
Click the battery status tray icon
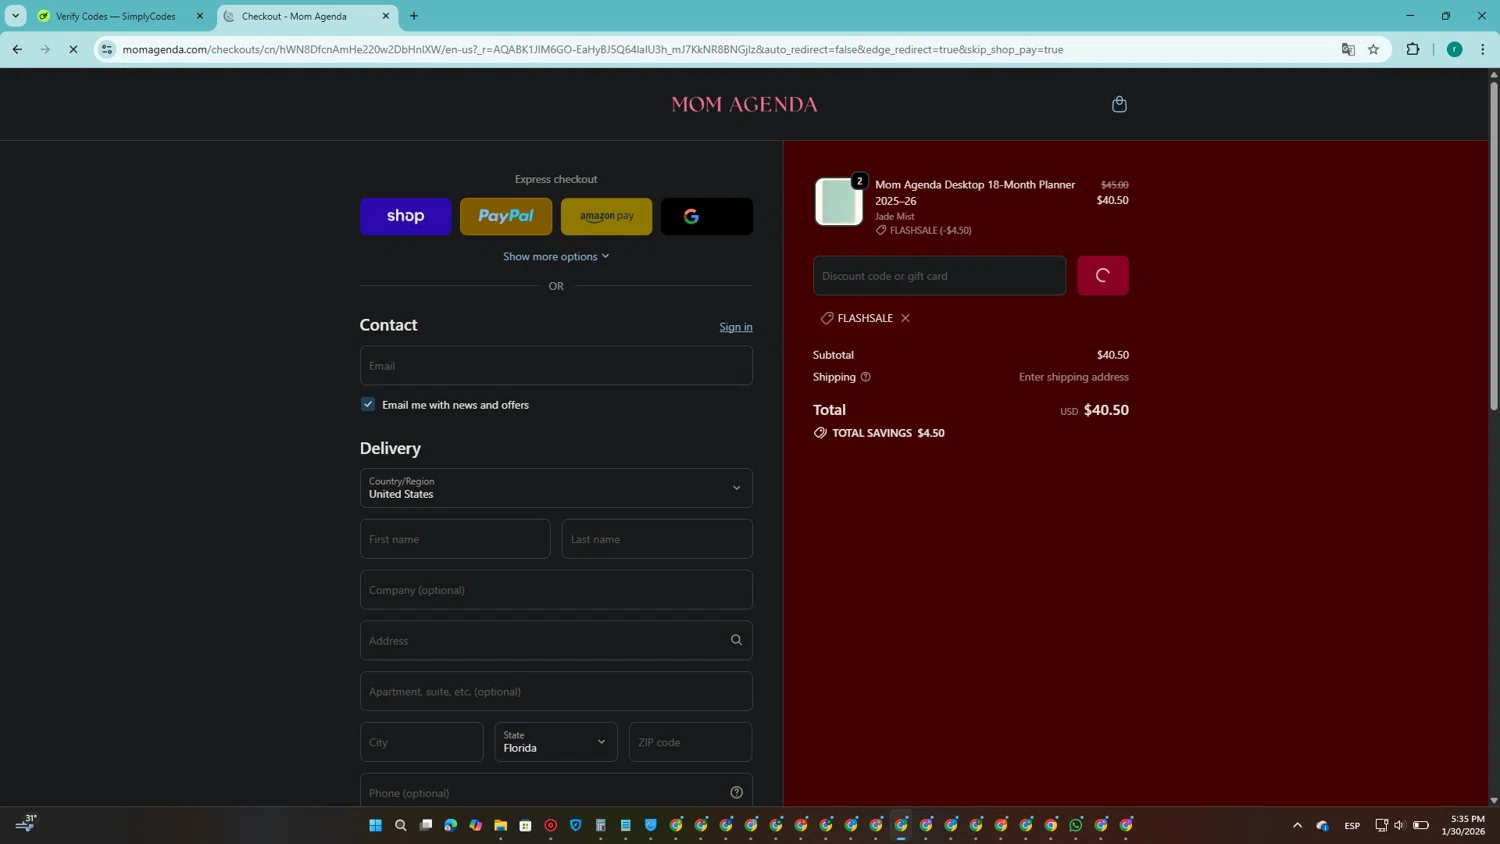pyautogui.click(x=1421, y=825)
